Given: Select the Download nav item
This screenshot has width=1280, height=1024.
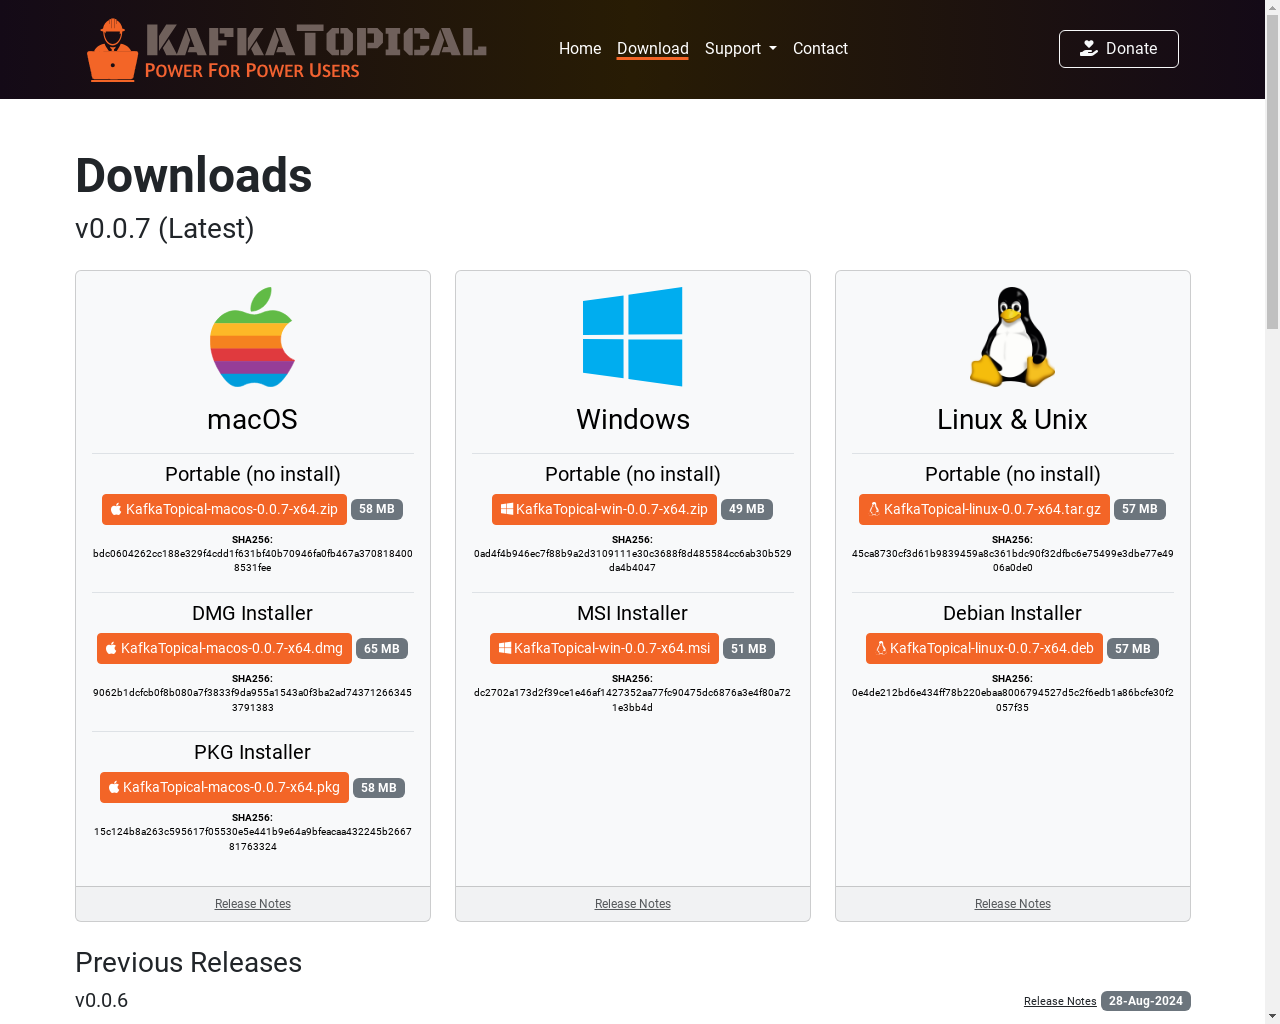Looking at the screenshot, I should tap(653, 48).
